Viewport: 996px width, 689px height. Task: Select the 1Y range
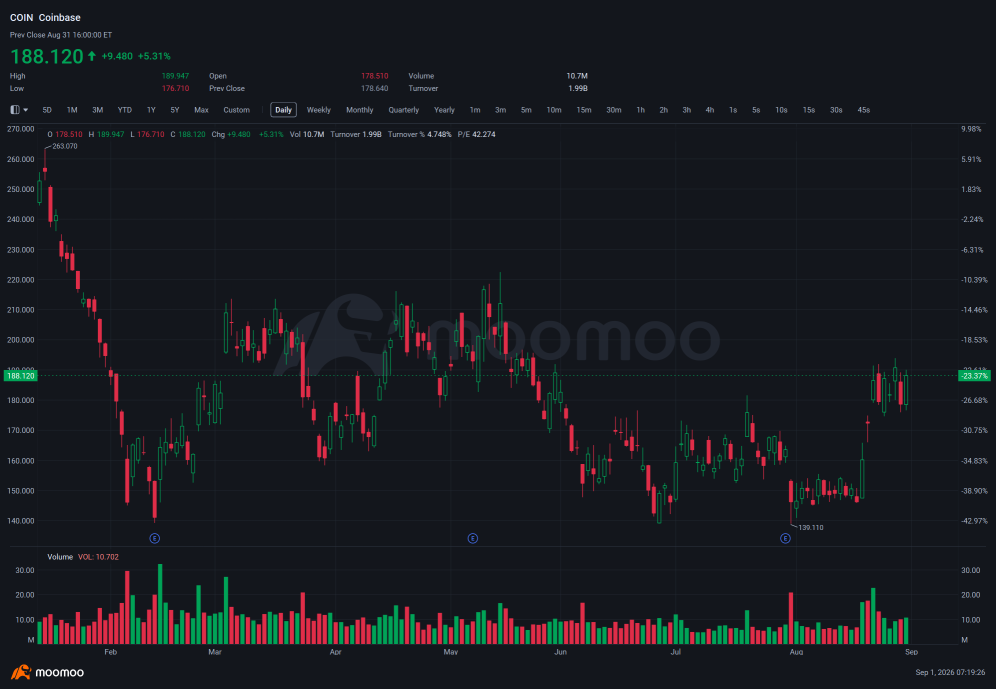151,110
